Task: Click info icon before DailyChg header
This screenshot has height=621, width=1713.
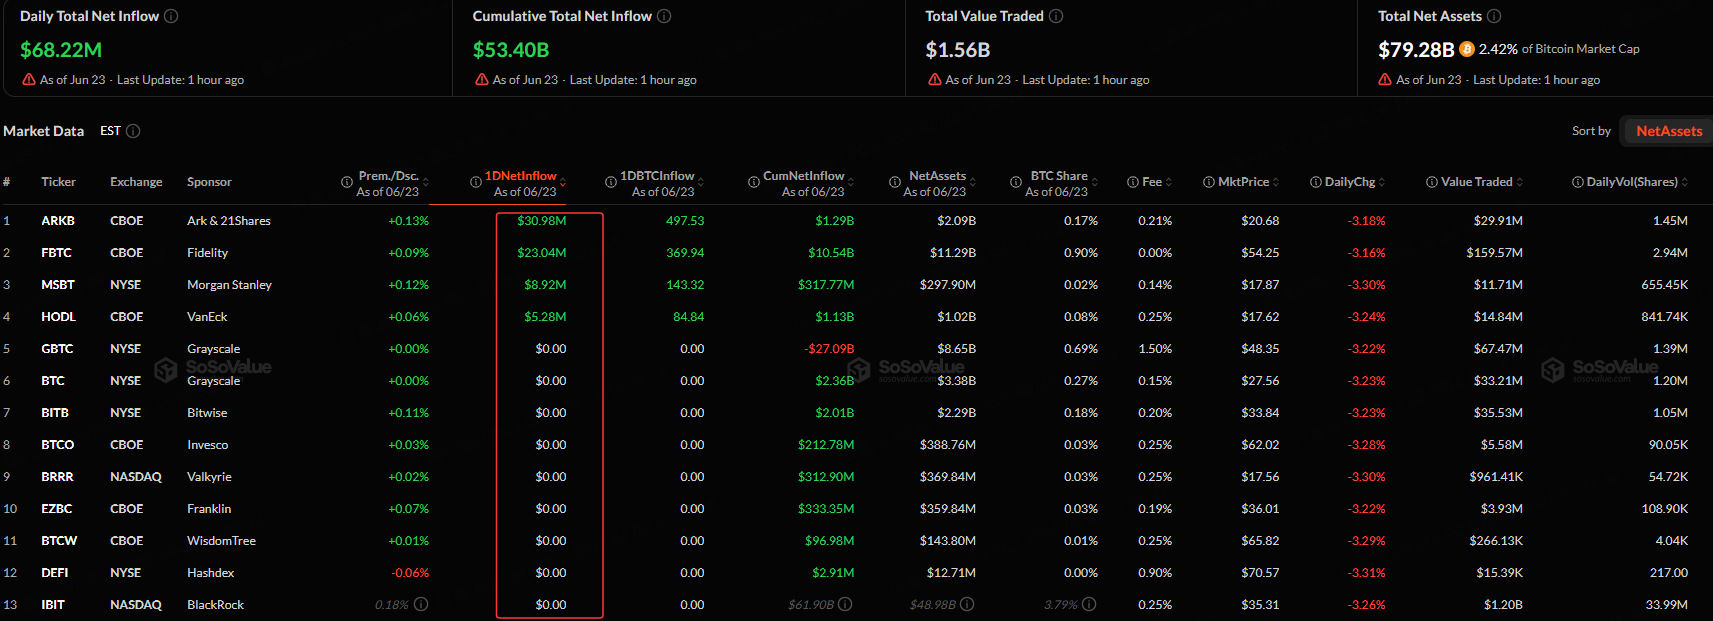Action: (x=1316, y=182)
